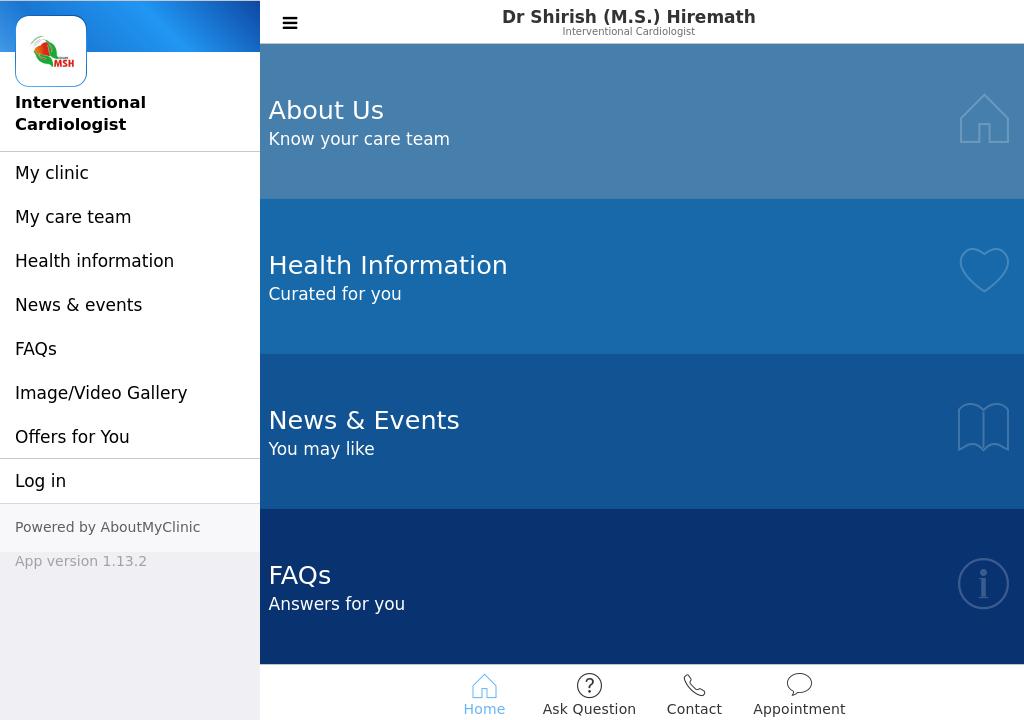Open My clinic from the side menu
Viewport: 1024px width, 720px height.
click(x=130, y=173)
